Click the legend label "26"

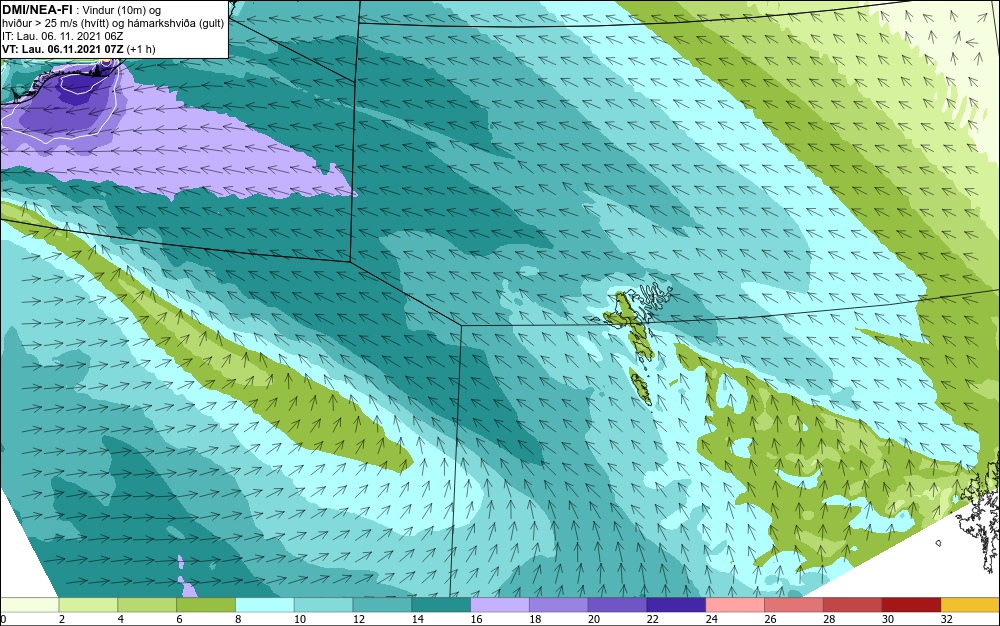pyautogui.click(x=770, y=619)
